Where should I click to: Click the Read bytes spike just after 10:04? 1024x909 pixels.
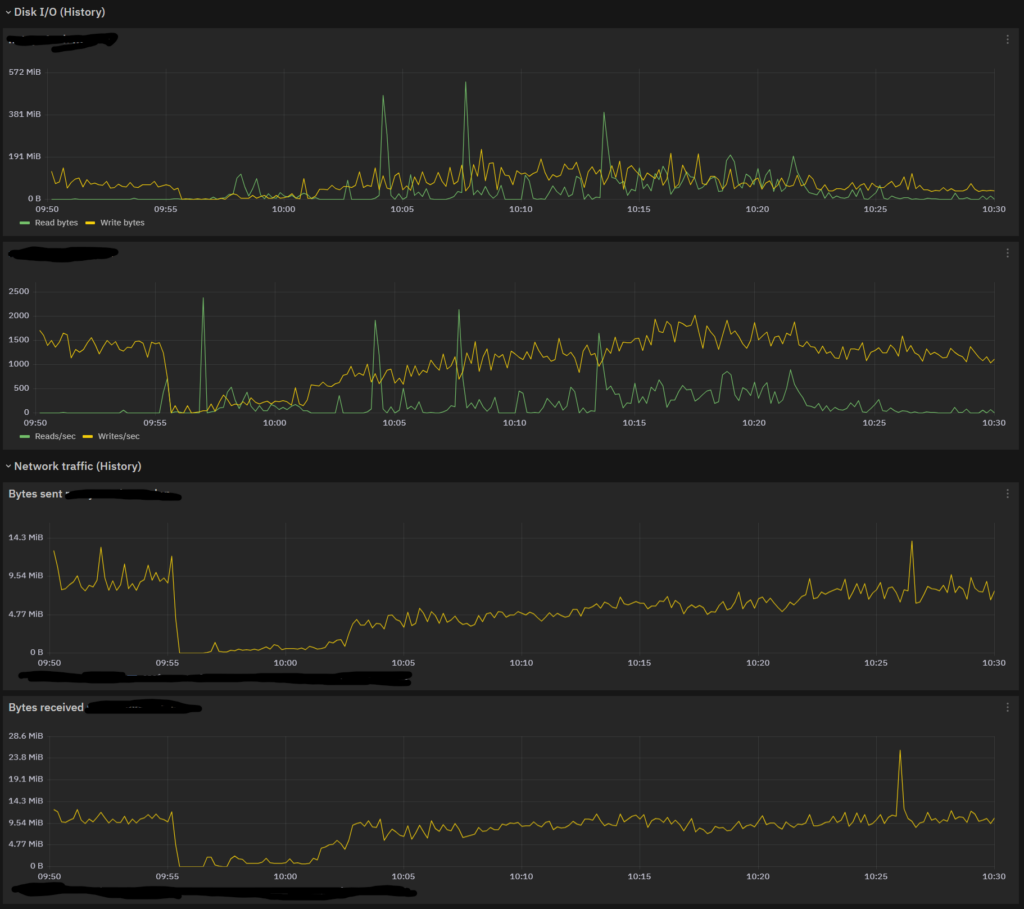[384, 97]
